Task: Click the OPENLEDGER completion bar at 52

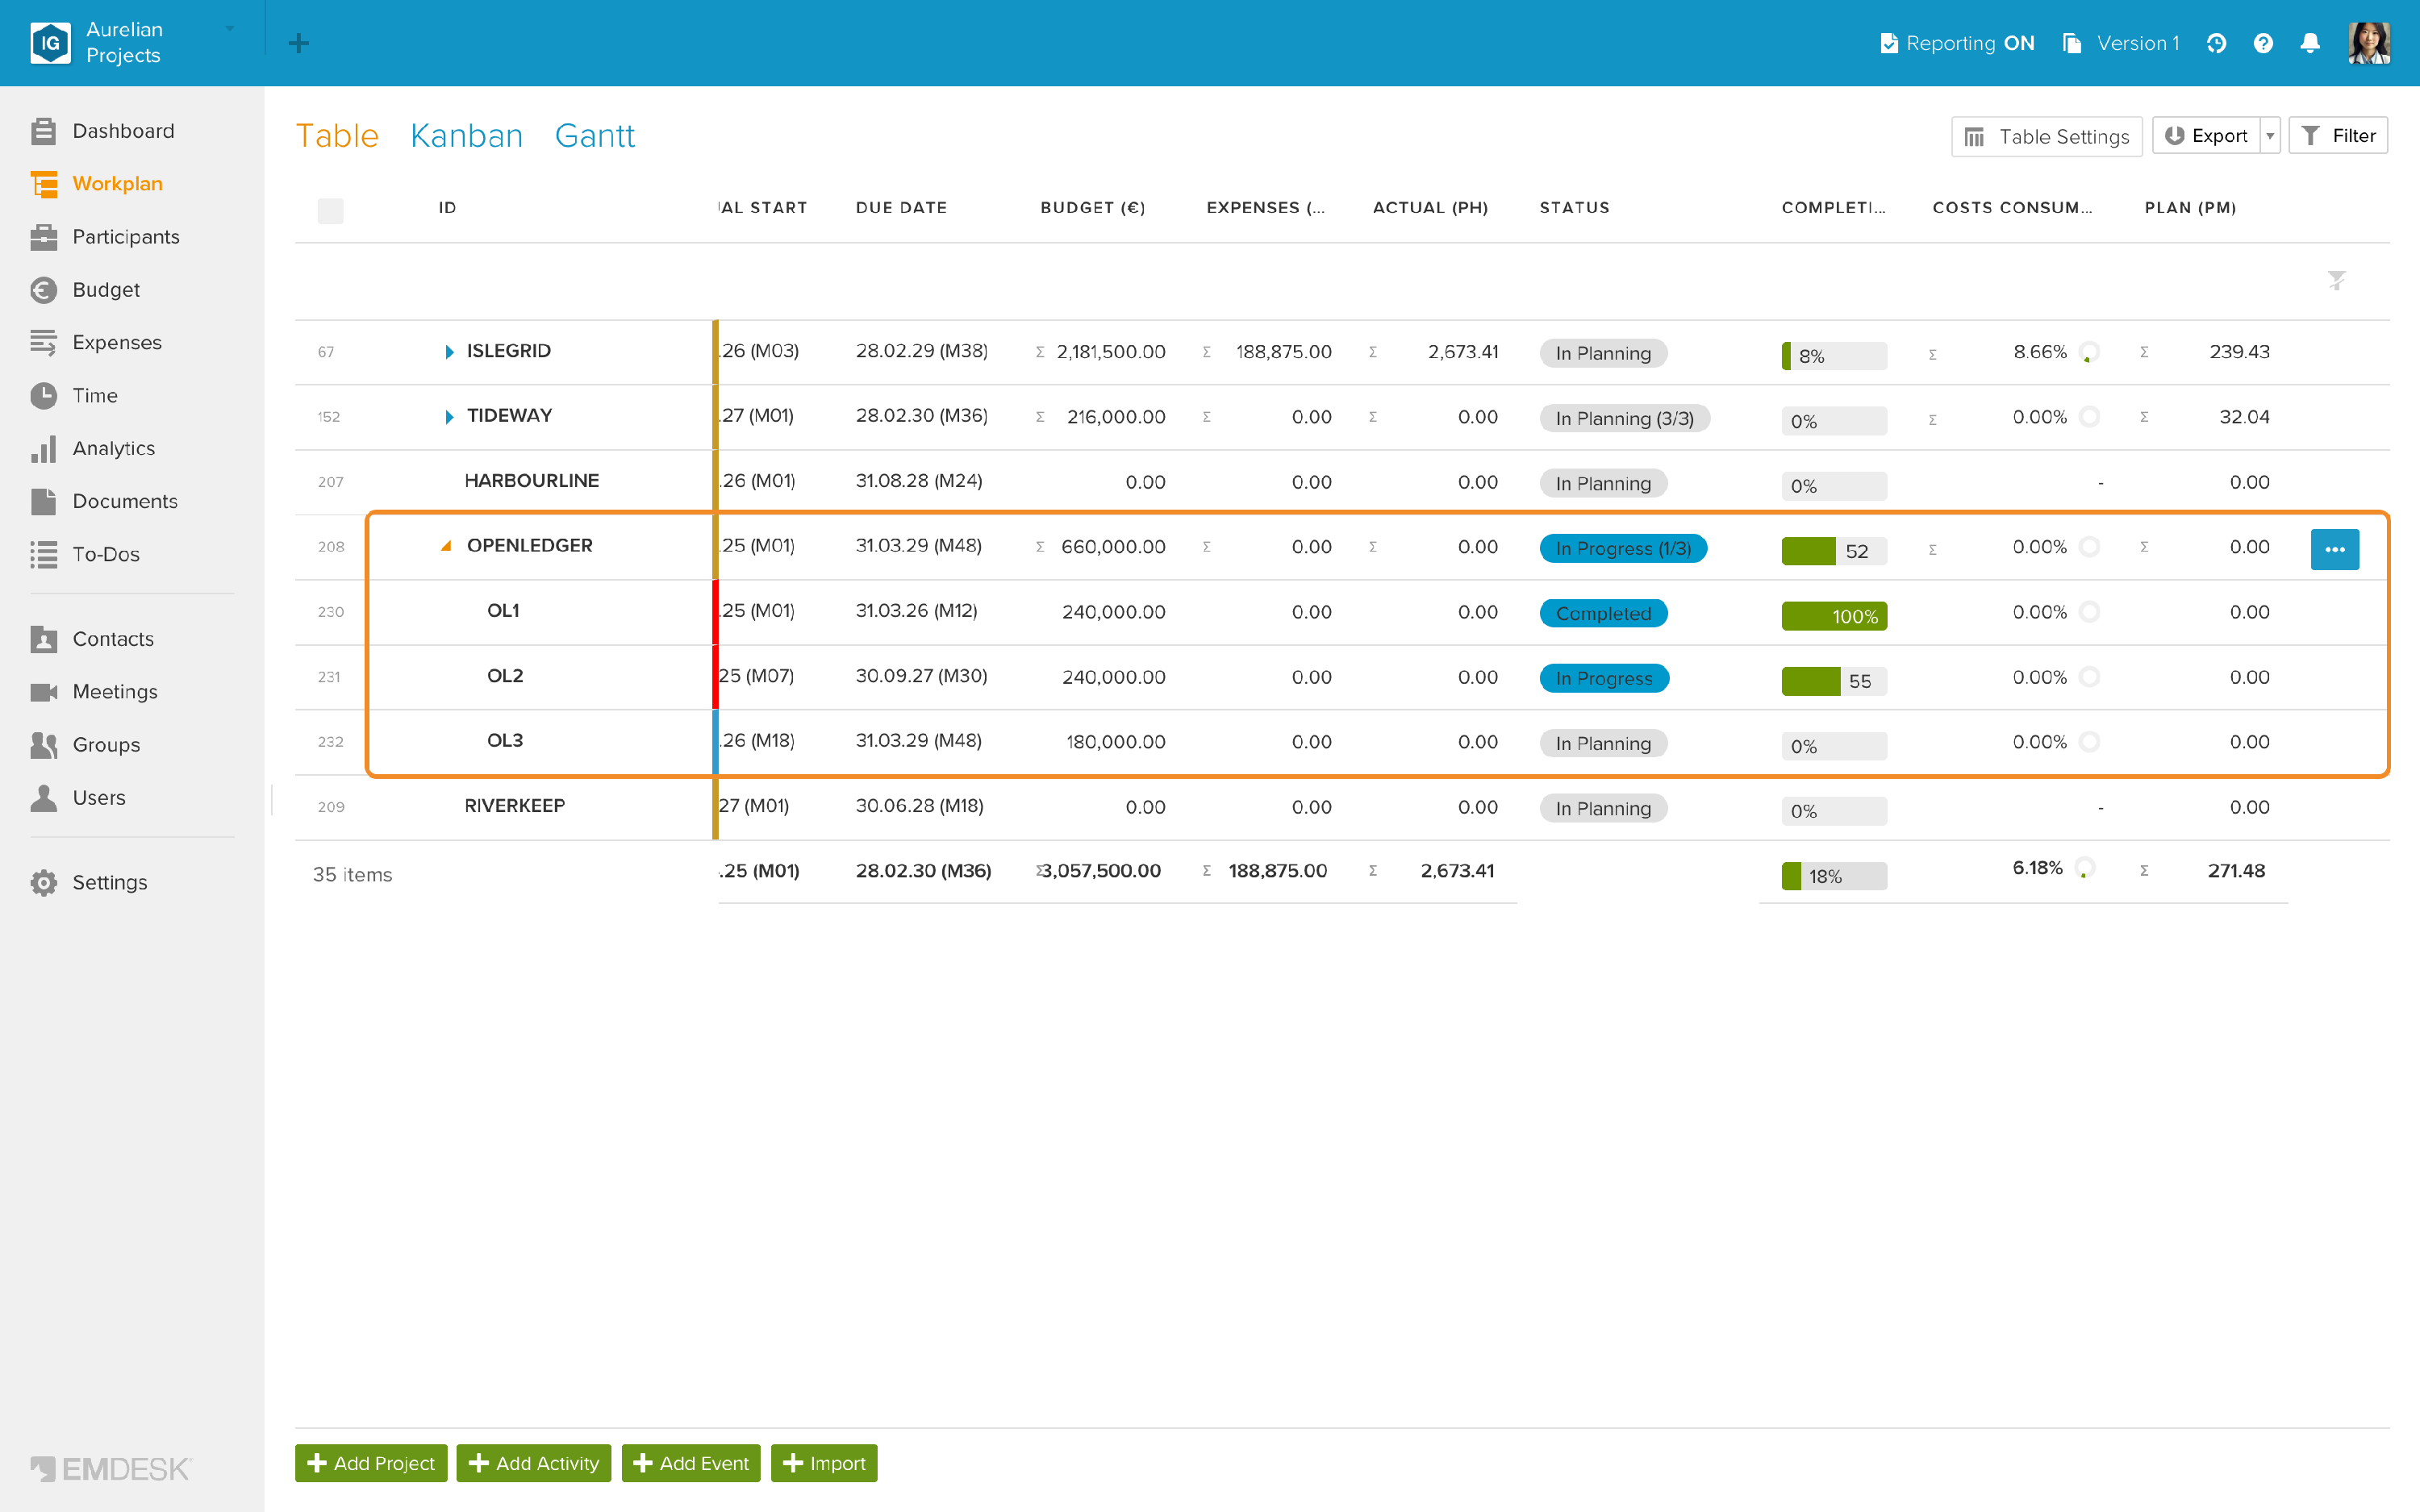Action: point(1834,551)
